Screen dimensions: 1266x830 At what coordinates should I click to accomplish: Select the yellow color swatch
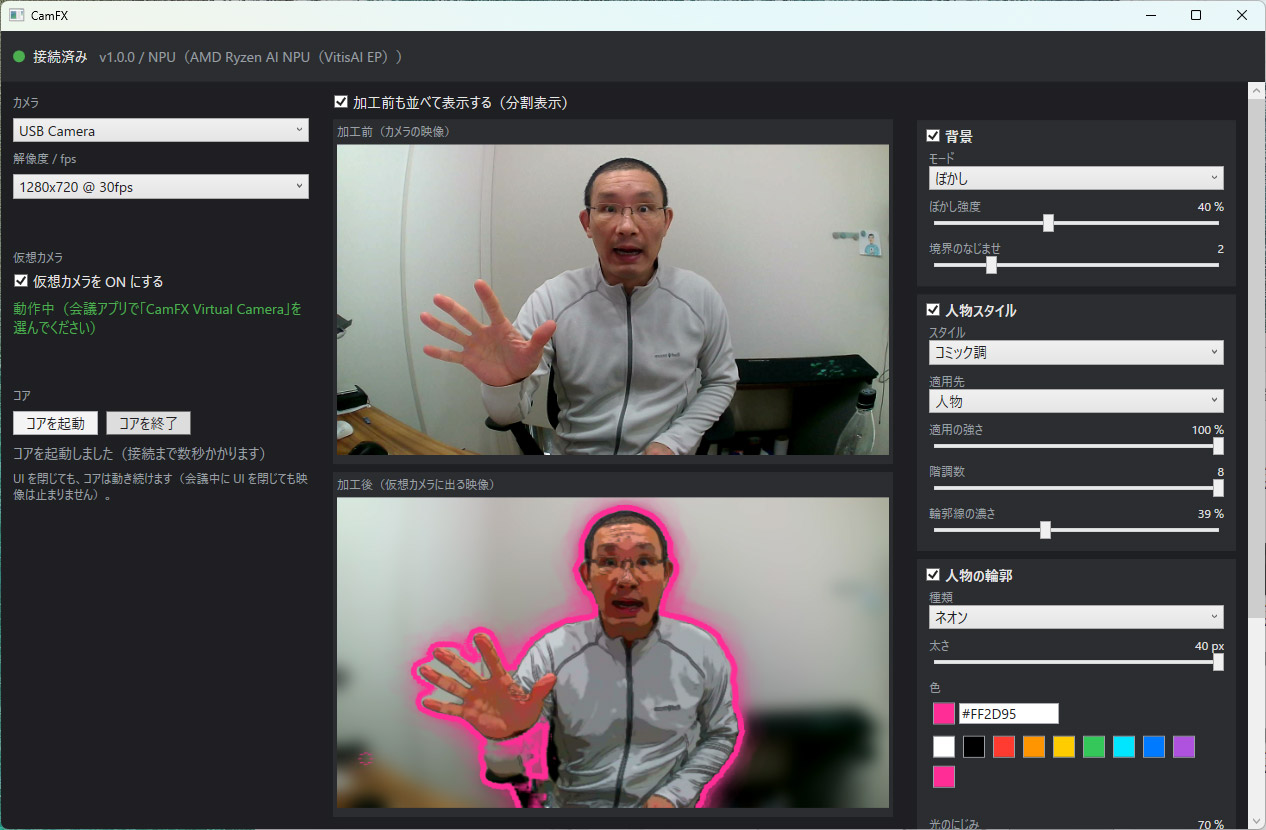click(1064, 747)
